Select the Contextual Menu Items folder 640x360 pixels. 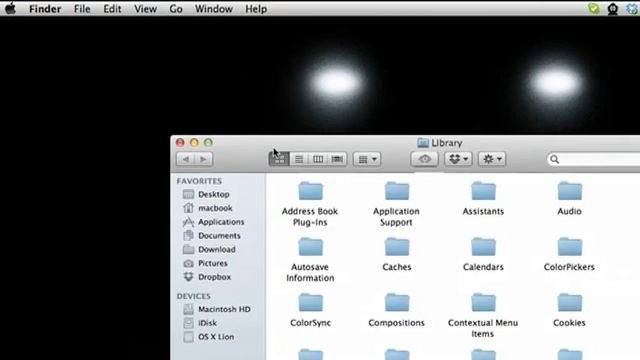pos(483,315)
